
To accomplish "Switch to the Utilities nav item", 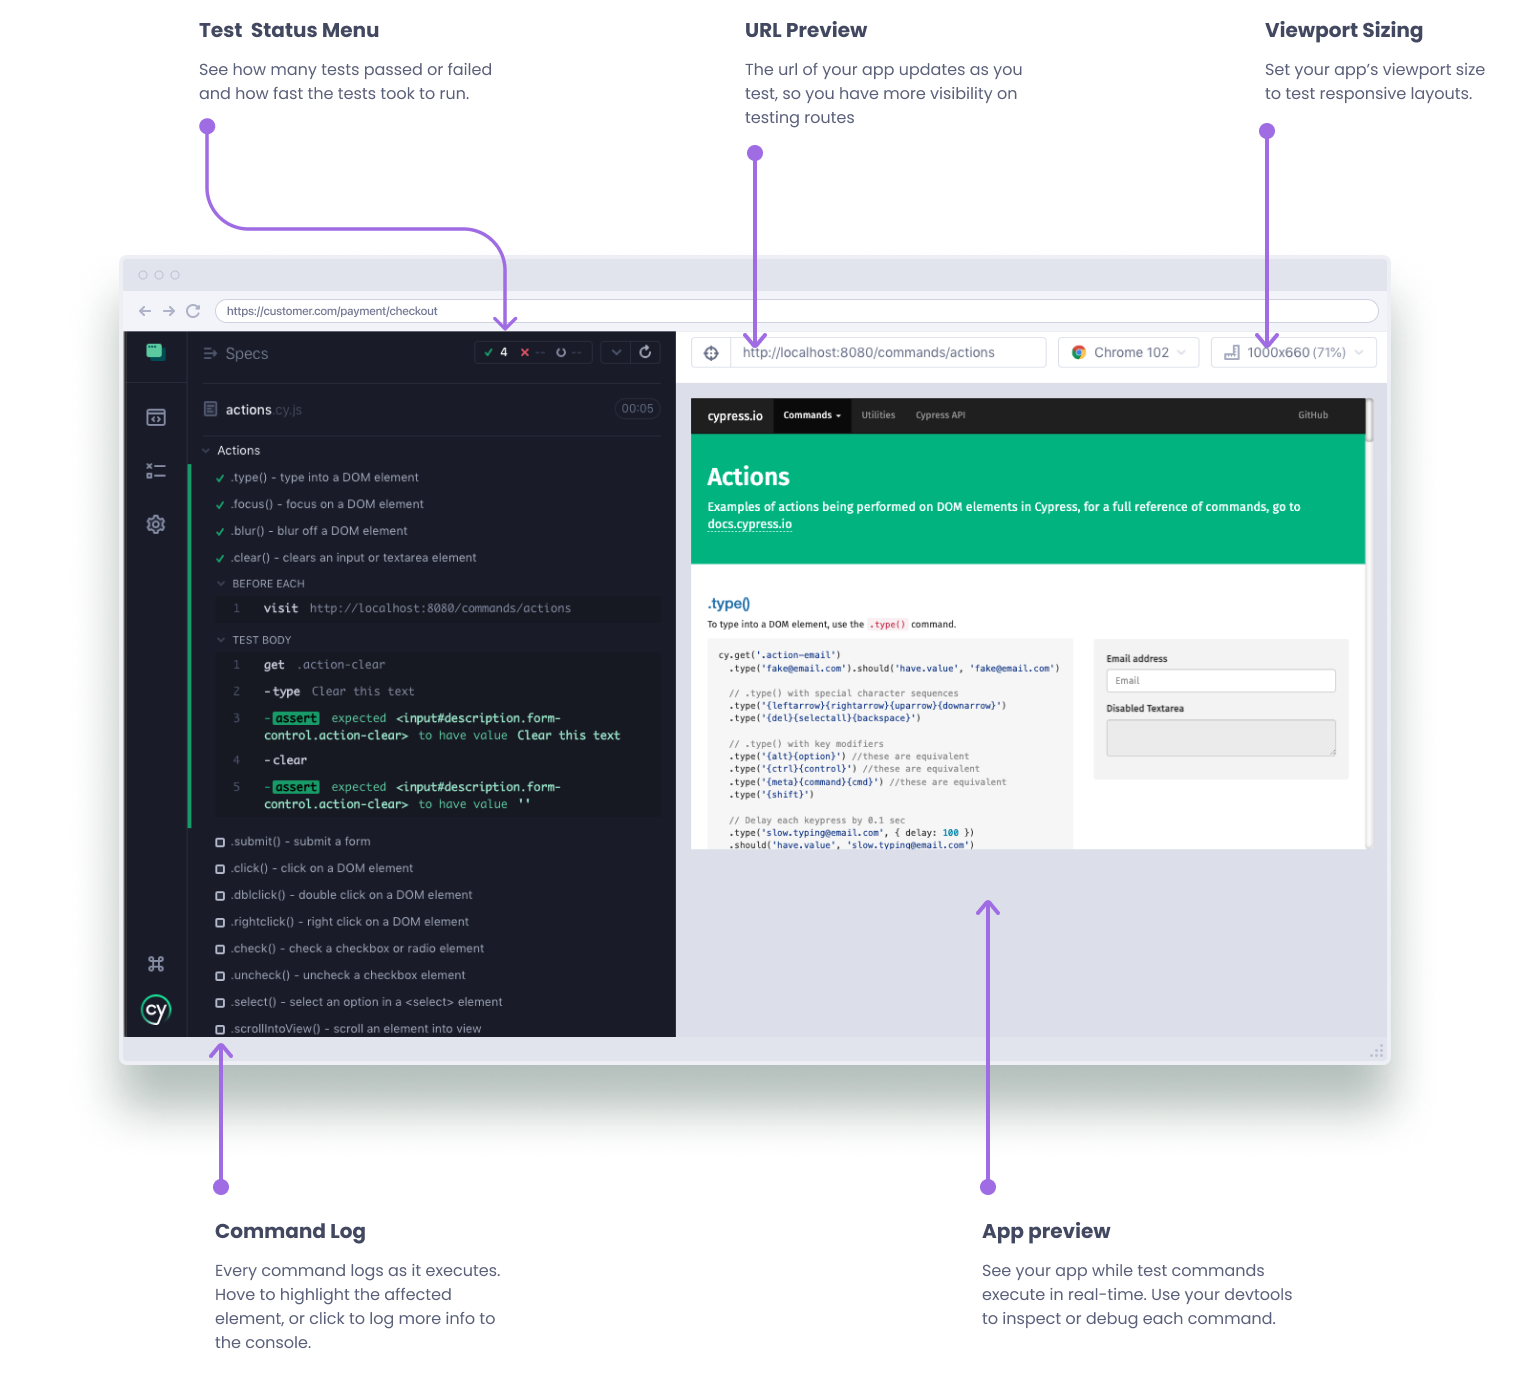I will pyautogui.click(x=878, y=415).
